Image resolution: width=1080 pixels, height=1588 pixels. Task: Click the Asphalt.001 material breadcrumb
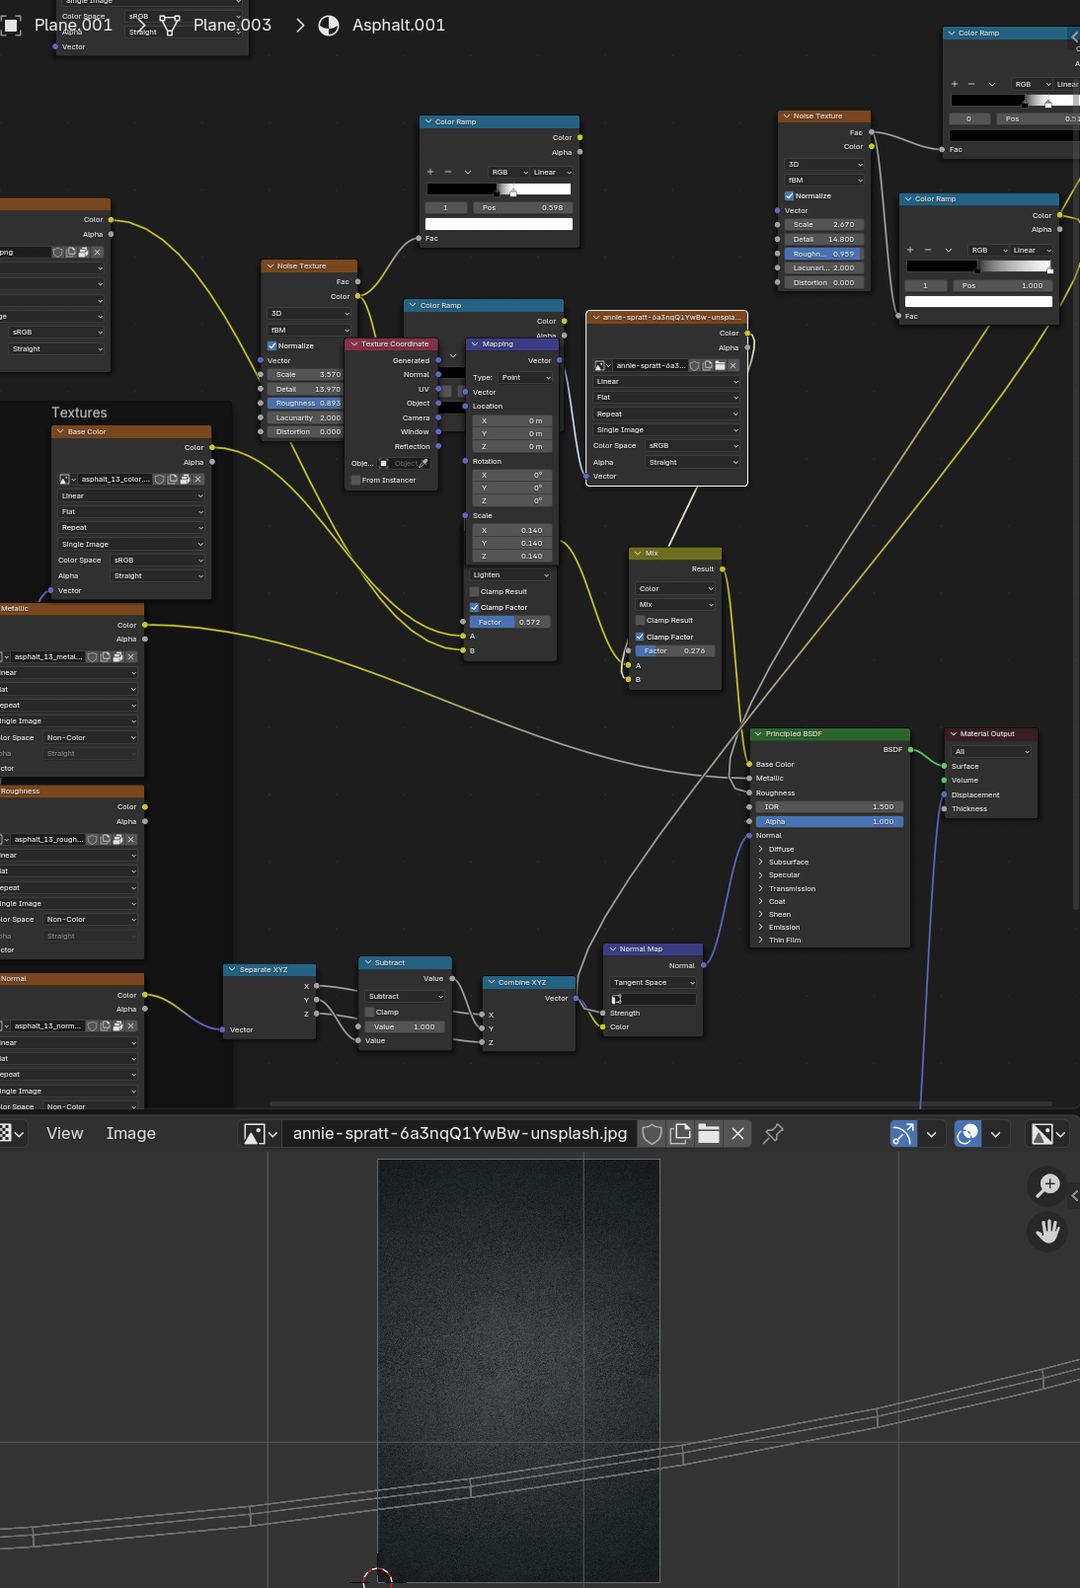pyautogui.click(x=398, y=25)
